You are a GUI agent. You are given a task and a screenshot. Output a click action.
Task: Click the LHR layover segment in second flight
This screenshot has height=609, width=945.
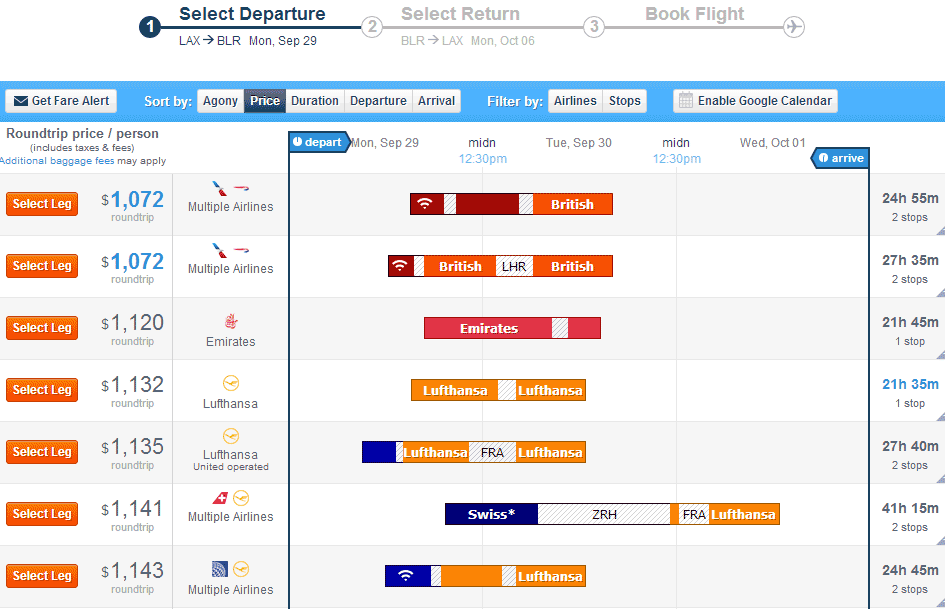514,267
